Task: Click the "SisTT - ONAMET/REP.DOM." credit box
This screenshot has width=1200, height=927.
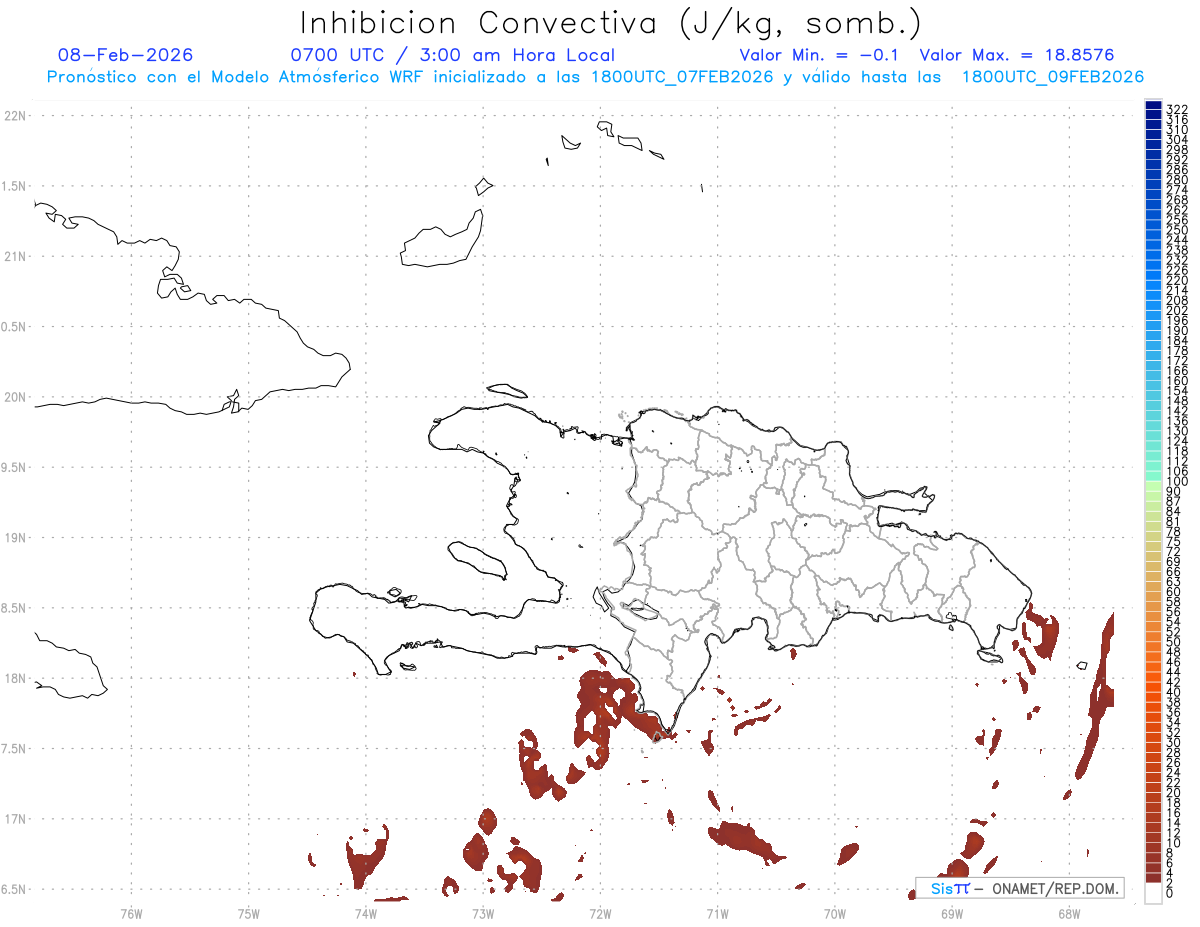Action: click(1019, 888)
